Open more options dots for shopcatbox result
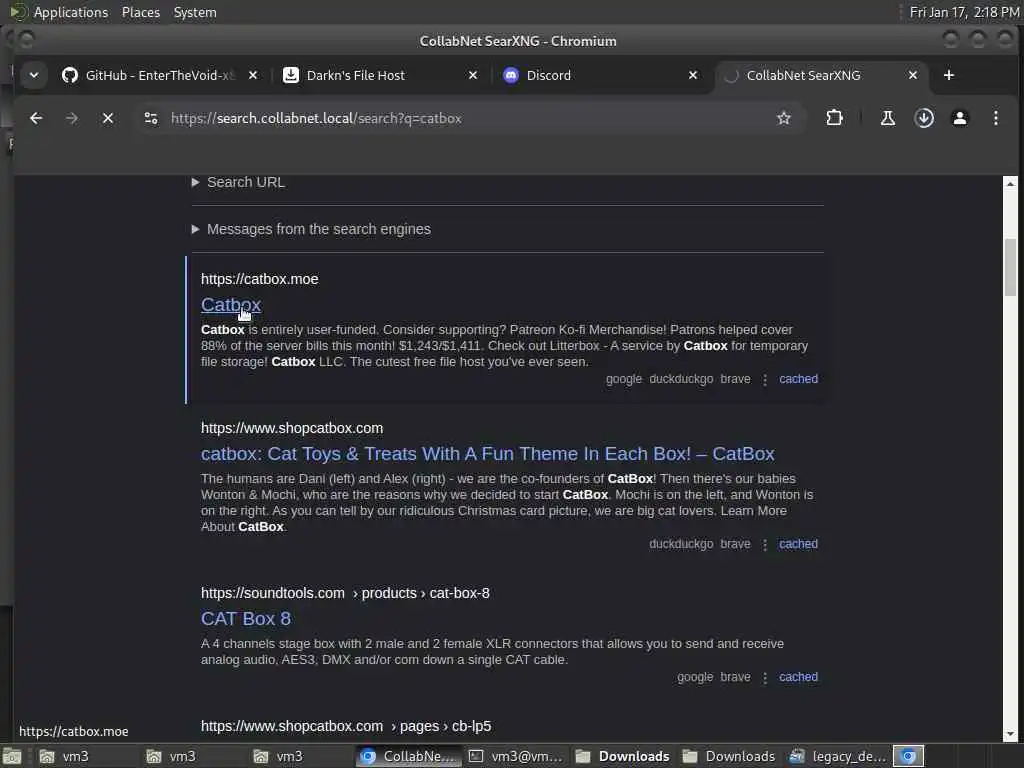This screenshot has width=1024, height=768. (x=765, y=545)
